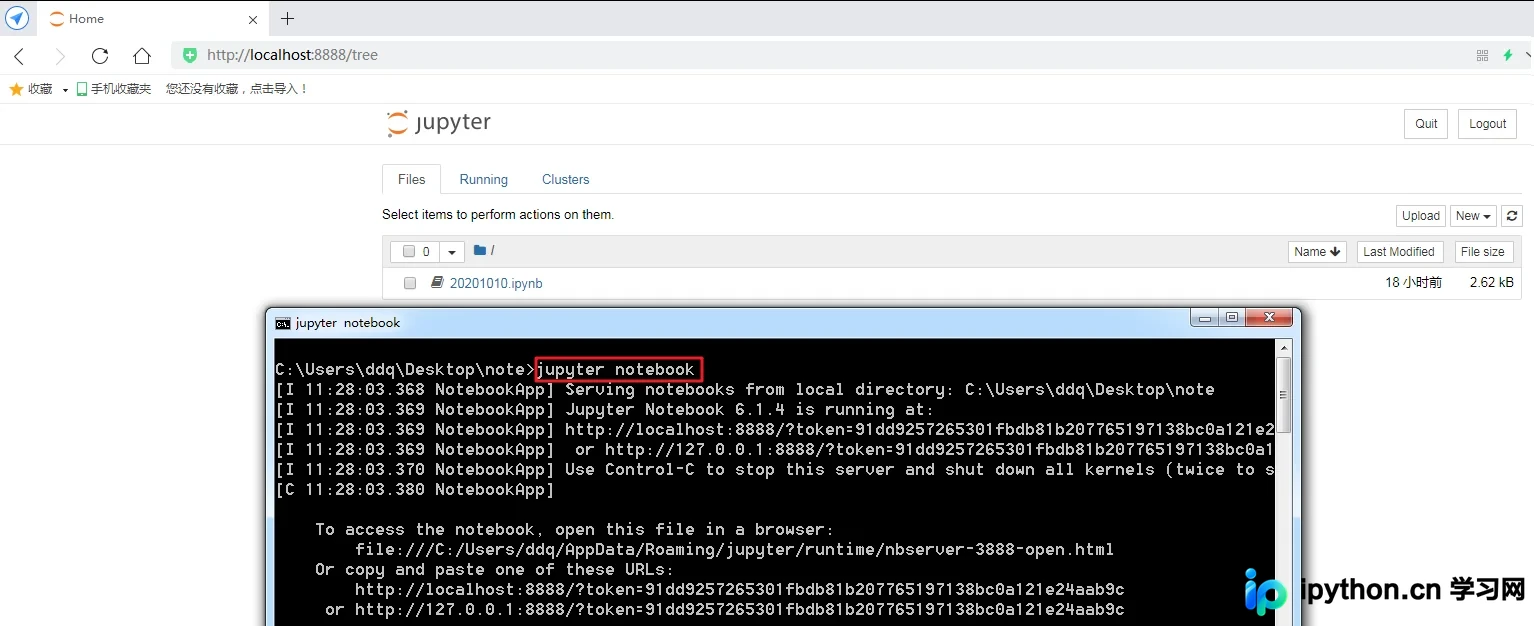Click the favorites star icon
This screenshot has height=626, width=1534.
(x=16, y=89)
